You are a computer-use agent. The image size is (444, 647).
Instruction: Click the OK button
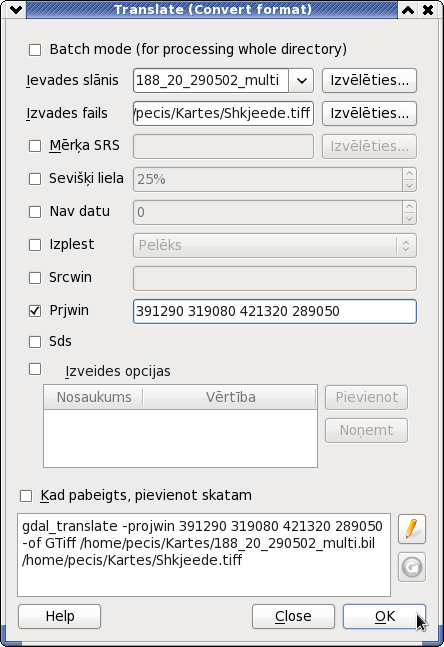pyautogui.click(x=384, y=616)
